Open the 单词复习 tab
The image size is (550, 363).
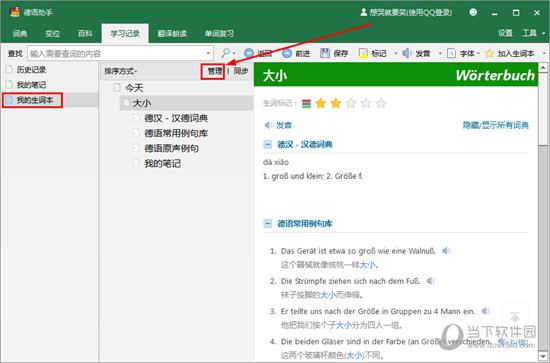(219, 34)
